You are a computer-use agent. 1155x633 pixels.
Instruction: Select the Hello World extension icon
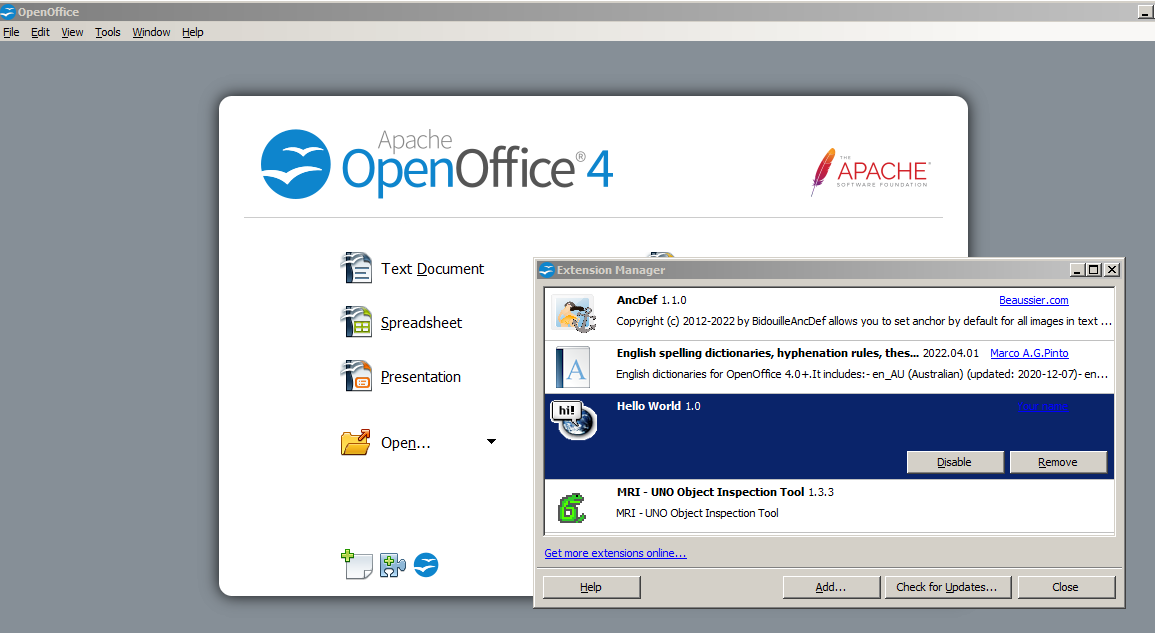573,420
